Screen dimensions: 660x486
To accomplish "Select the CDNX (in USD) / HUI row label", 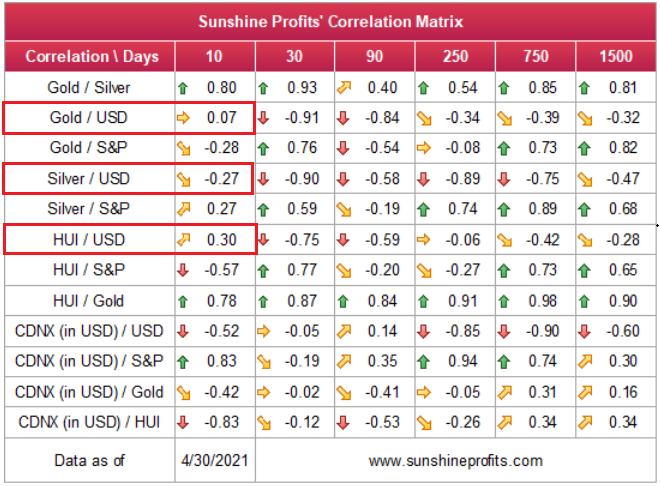I will coord(90,421).
